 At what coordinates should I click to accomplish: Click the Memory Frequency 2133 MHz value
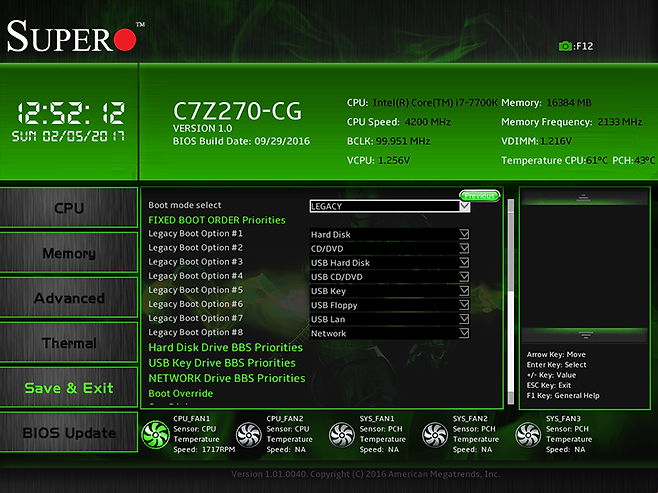pyautogui.click(x=620, y=122)
